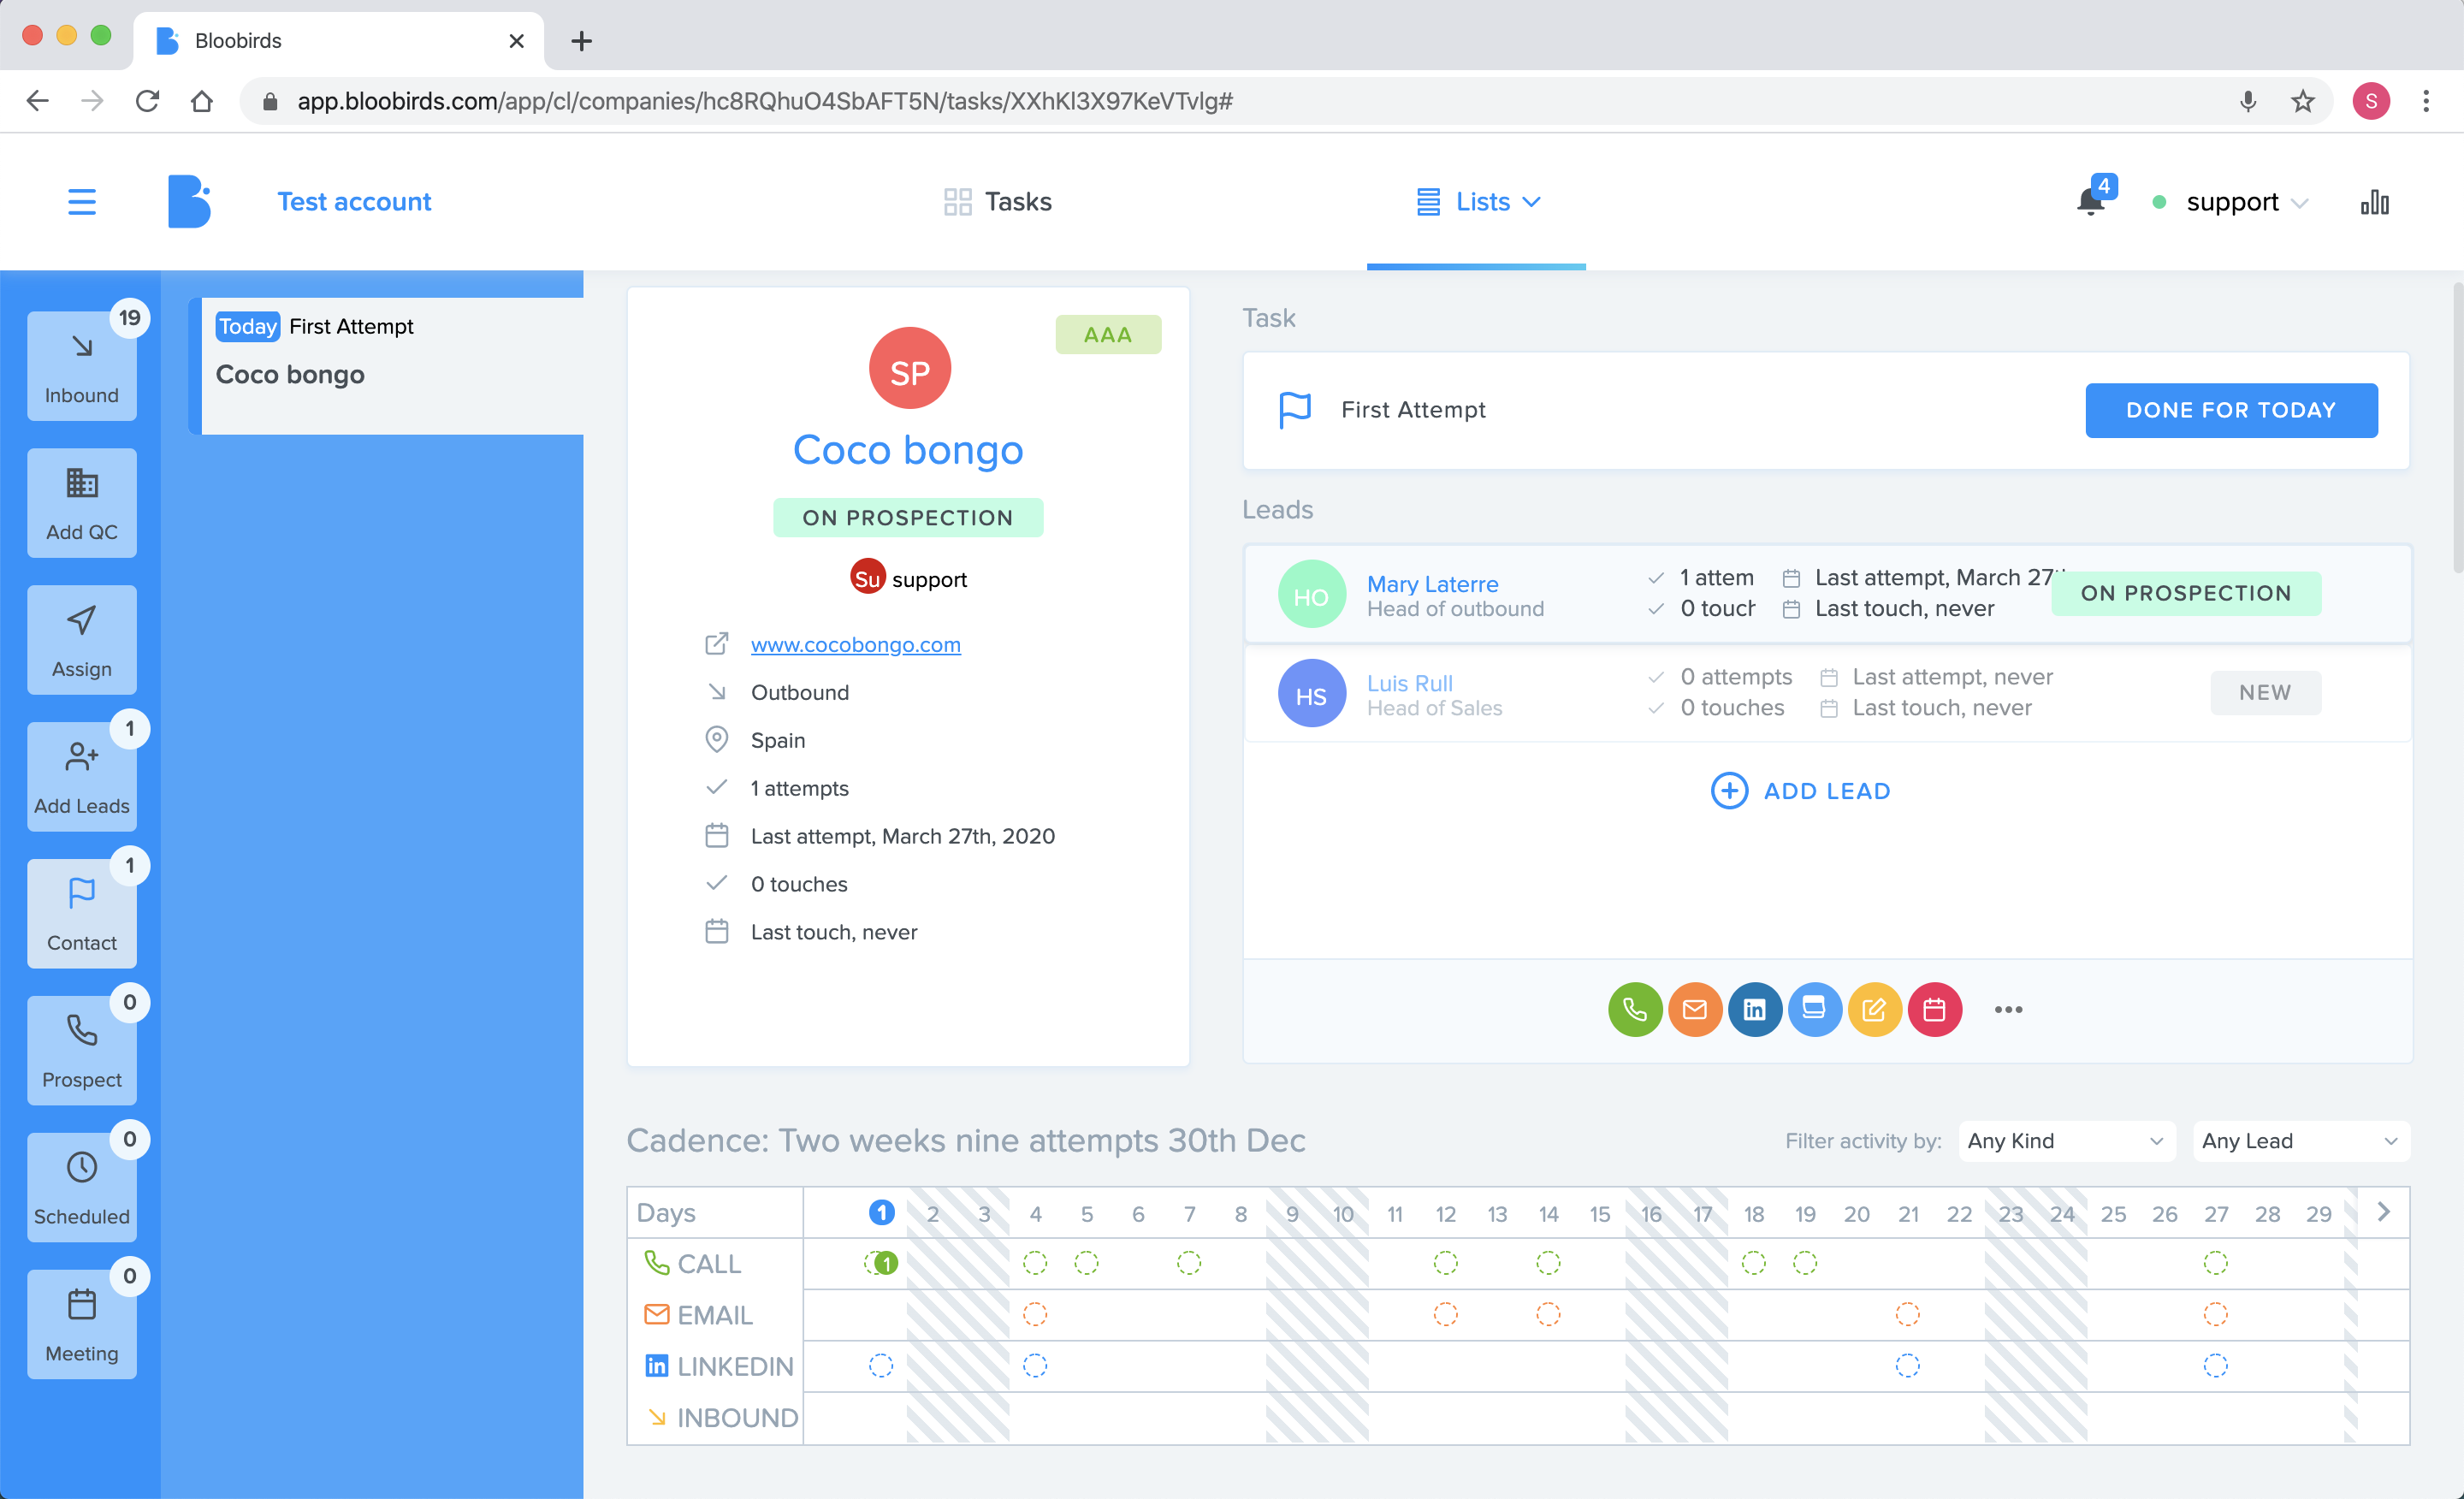Click the orange email action
The image size is (2464, 1499).
[1695, 1009]
